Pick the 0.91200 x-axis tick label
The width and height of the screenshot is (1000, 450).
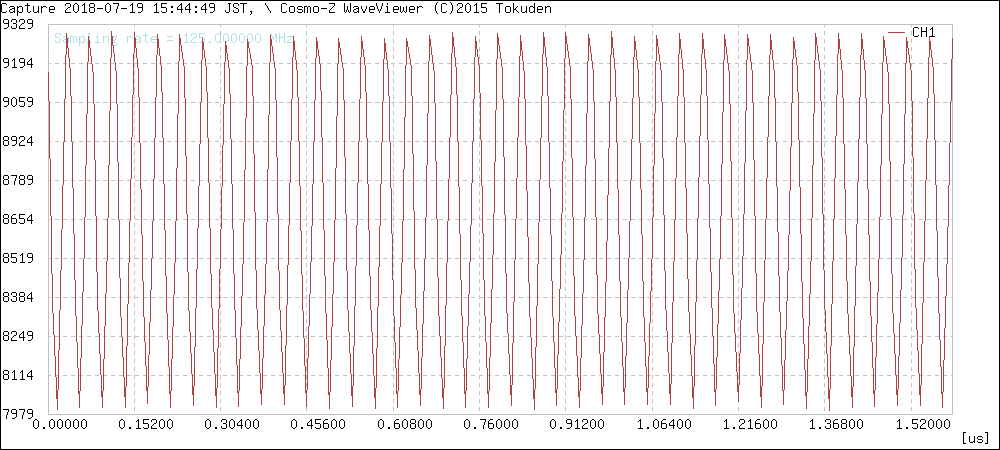577,425
